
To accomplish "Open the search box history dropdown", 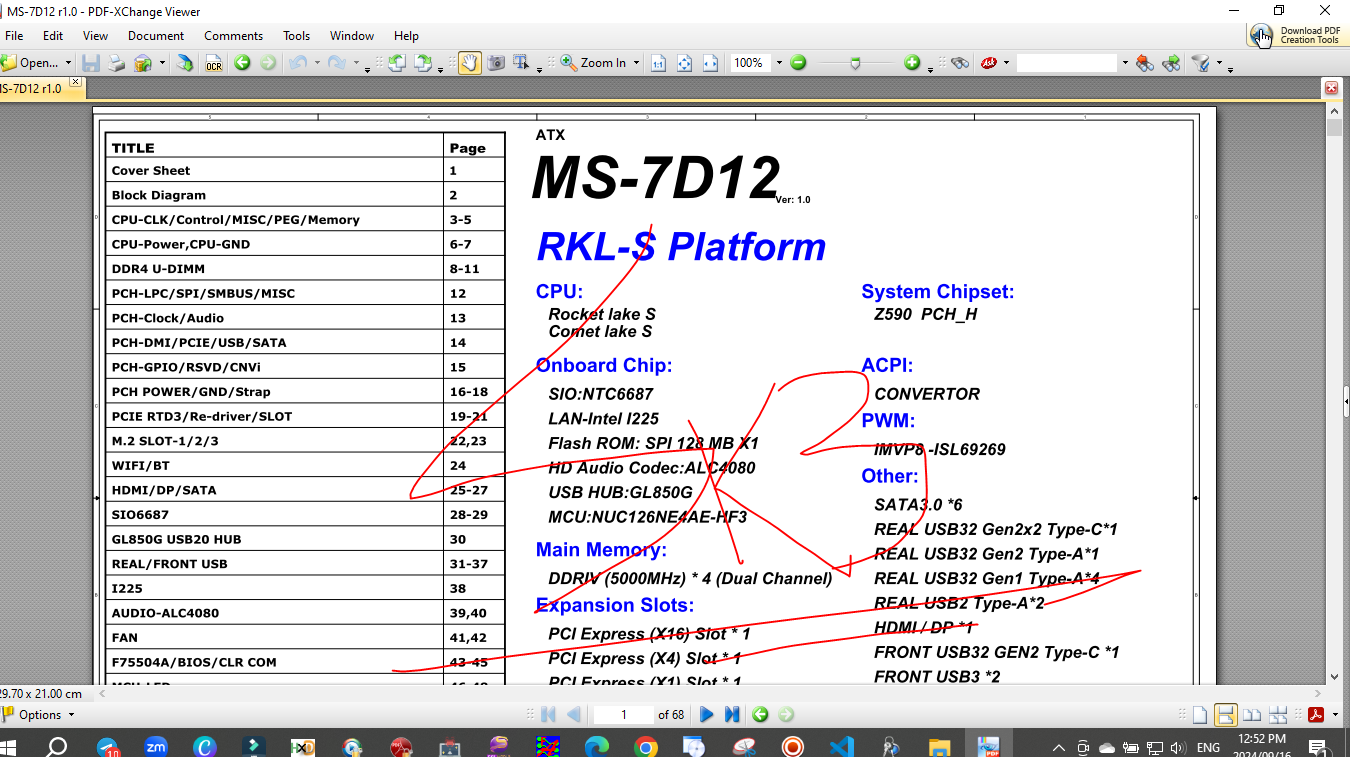I will pos(1124,63).
